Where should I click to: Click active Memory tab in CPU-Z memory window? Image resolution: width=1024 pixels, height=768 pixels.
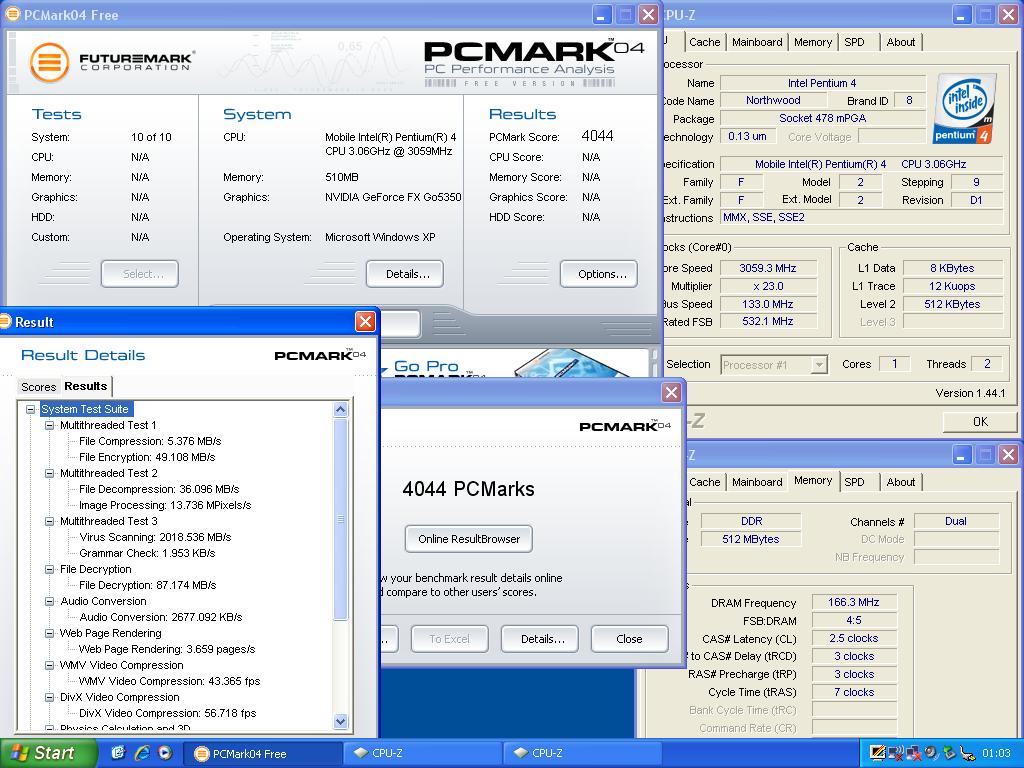(x=813, y=481)
